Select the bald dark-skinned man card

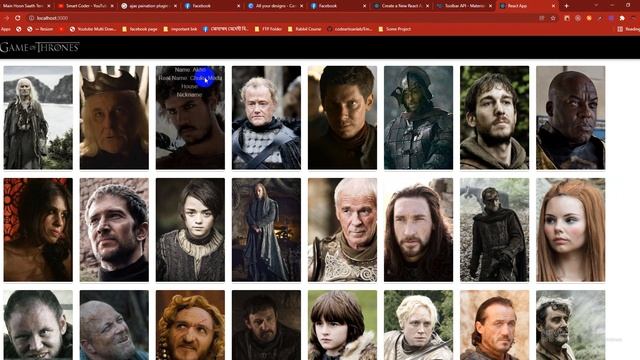[571, 118]
